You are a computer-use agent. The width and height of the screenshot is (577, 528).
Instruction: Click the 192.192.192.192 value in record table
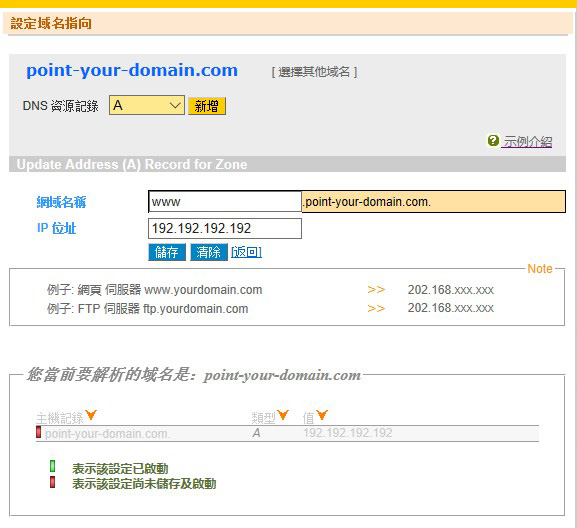click(x=348, y=433)
